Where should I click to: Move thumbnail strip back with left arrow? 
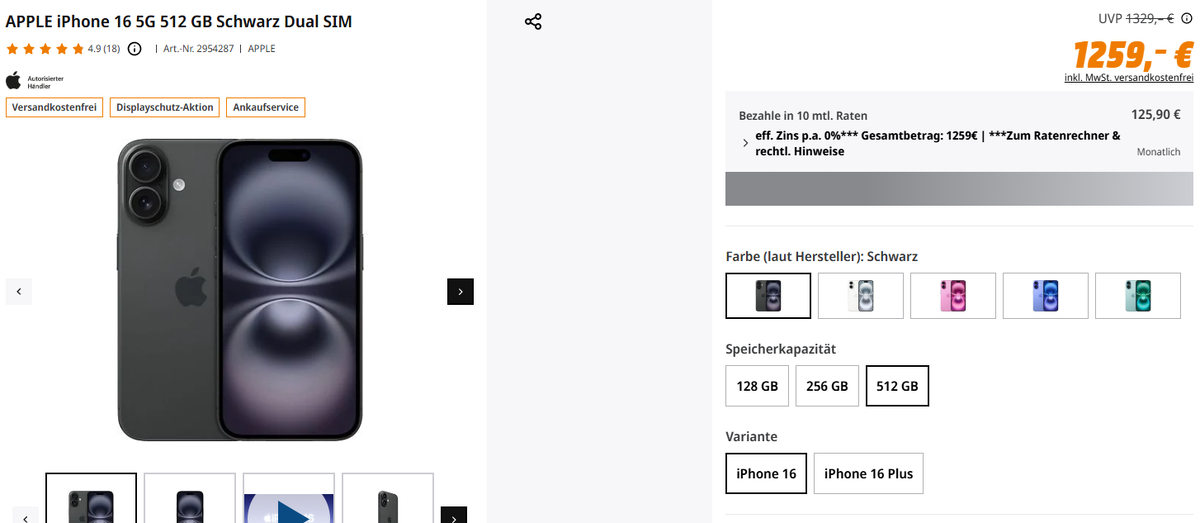click(25, 516)
